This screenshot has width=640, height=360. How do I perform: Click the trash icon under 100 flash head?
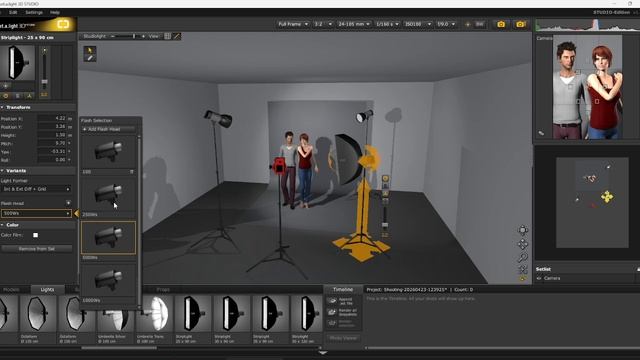[x=131, y=172]
